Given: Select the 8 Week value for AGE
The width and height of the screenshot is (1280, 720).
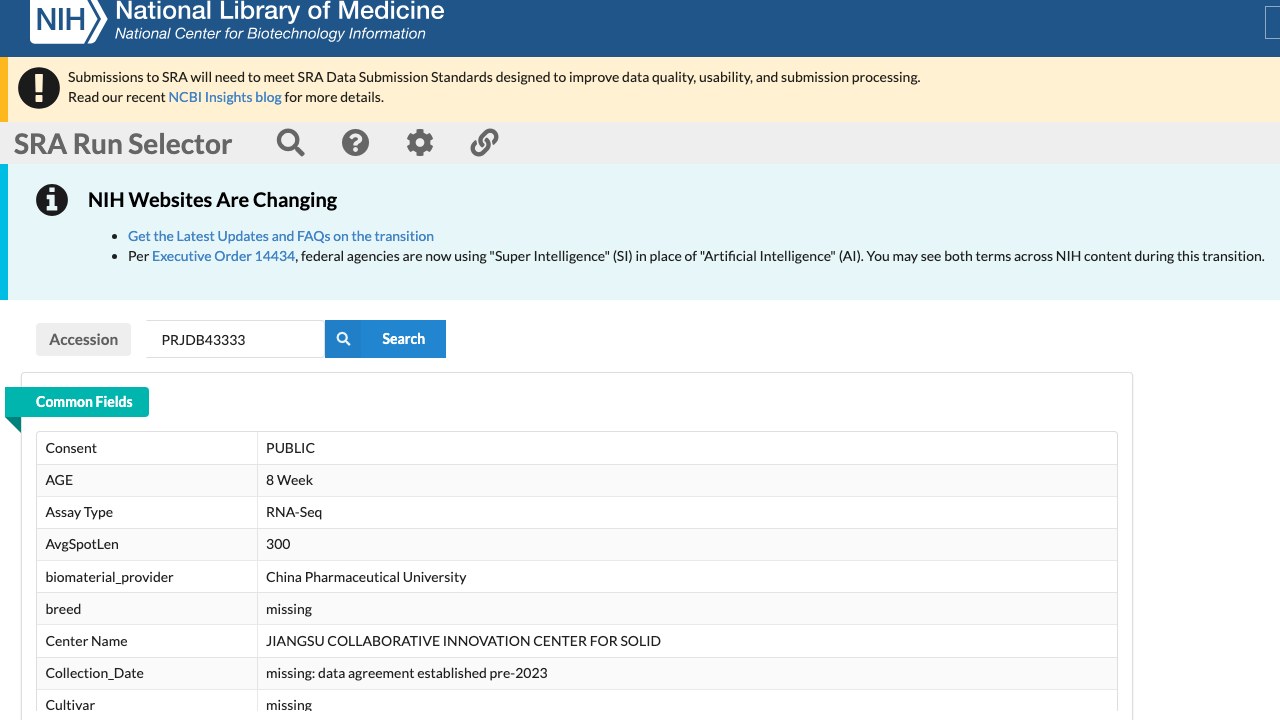Looking at the screenshot, I should [x=290, y=480].
